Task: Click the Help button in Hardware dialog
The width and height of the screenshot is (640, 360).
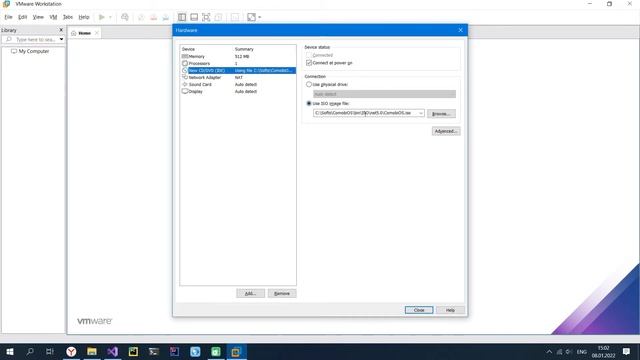Action: point(450,310)
